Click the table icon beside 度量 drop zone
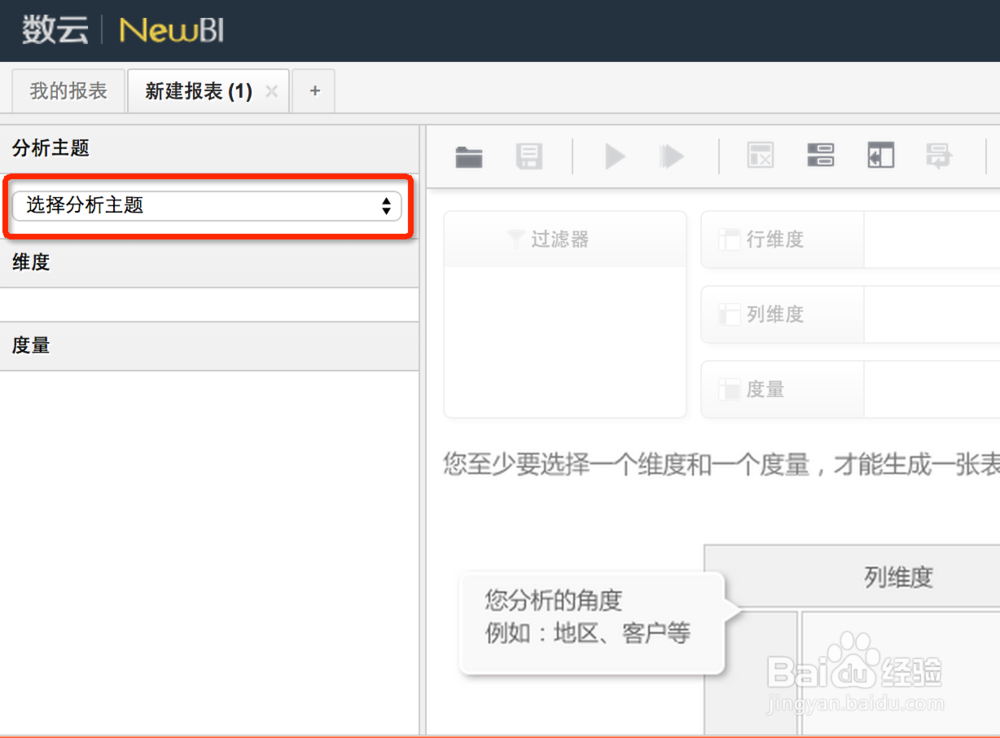 pyautogui.click(x=729, y=388)
